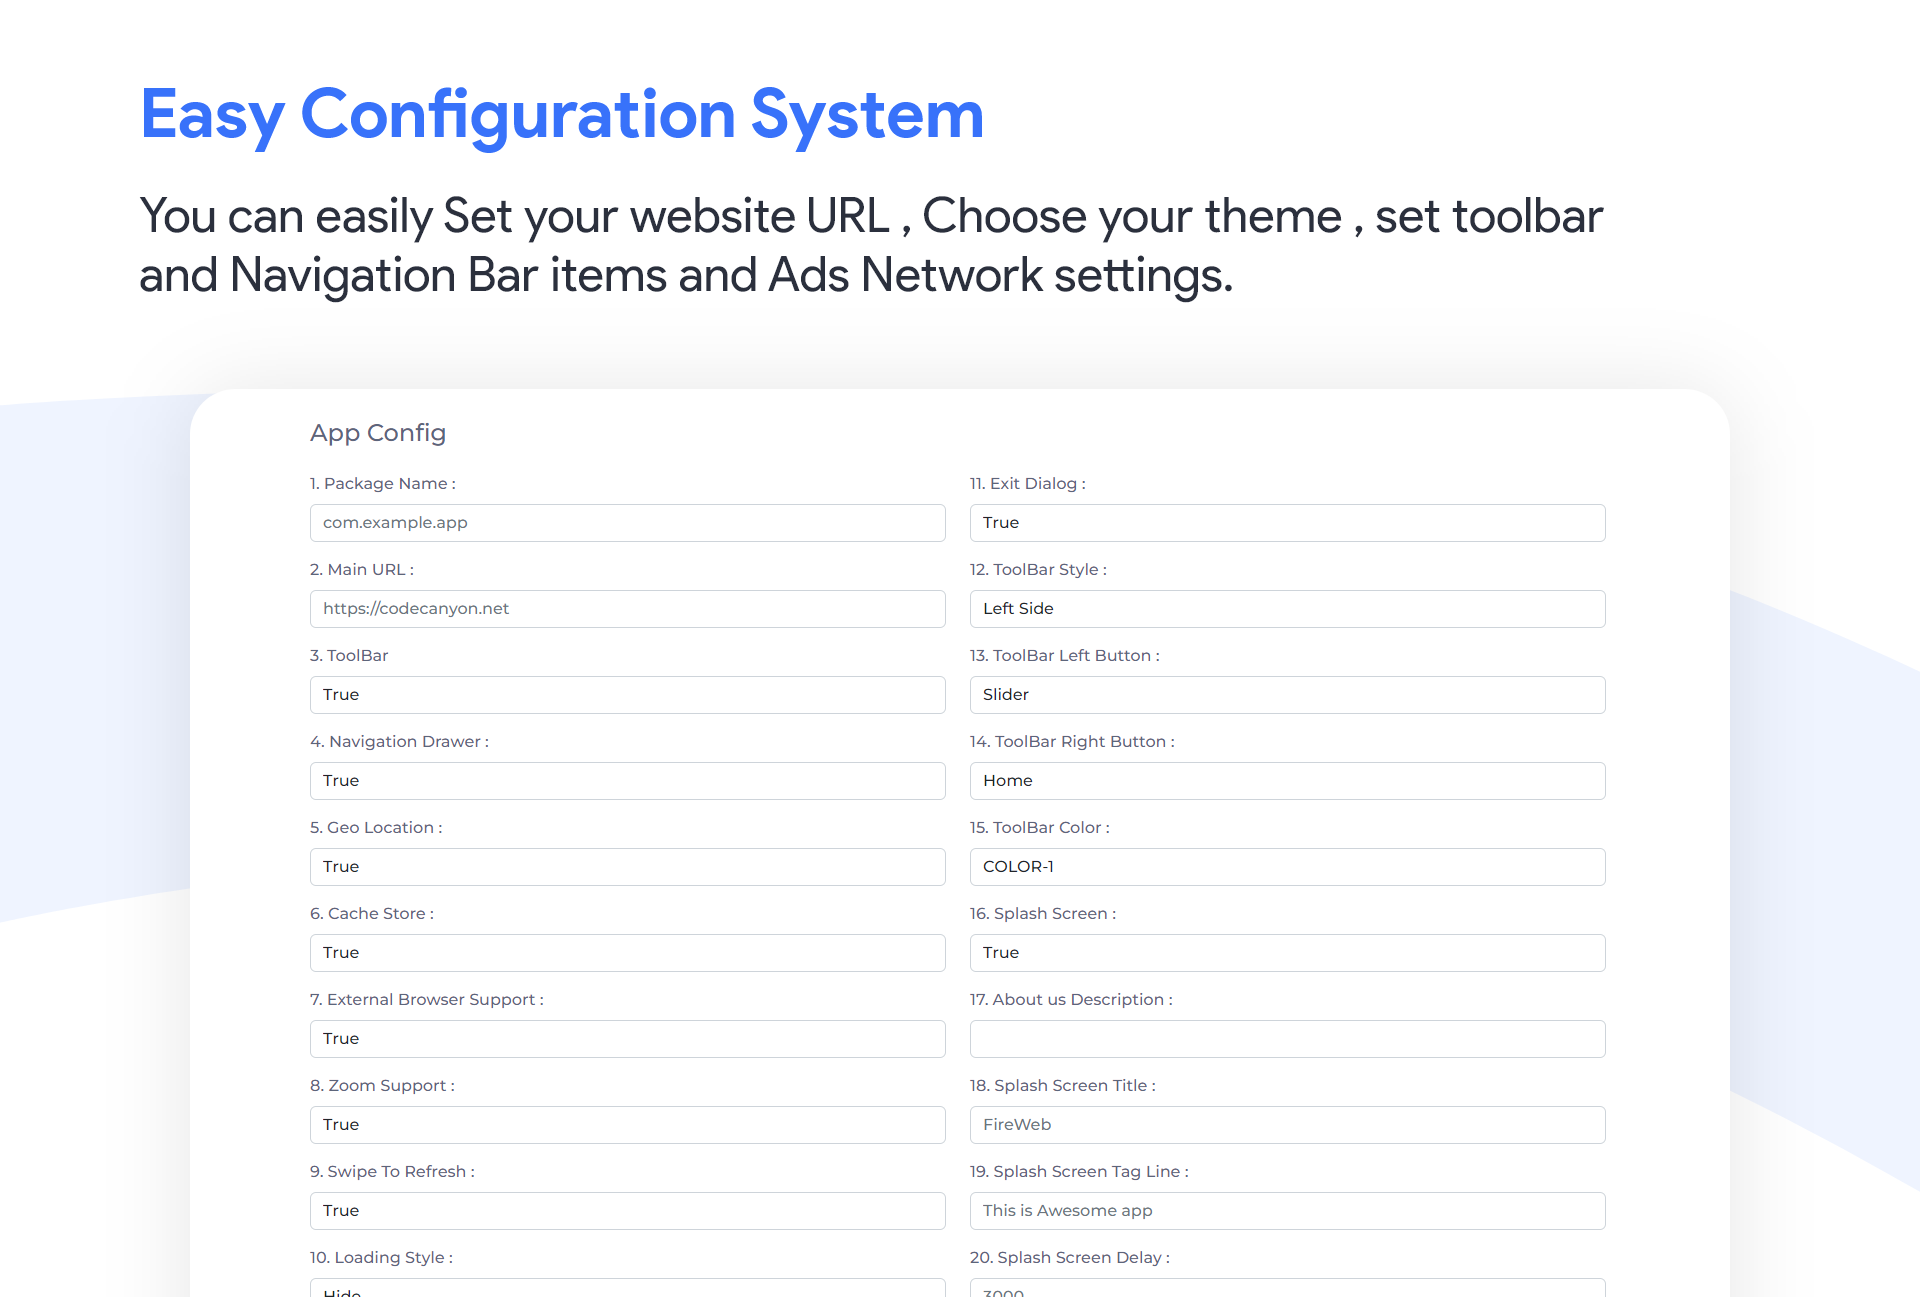
Task: Click the empty About us Description field
Action: point(1287,1038)
